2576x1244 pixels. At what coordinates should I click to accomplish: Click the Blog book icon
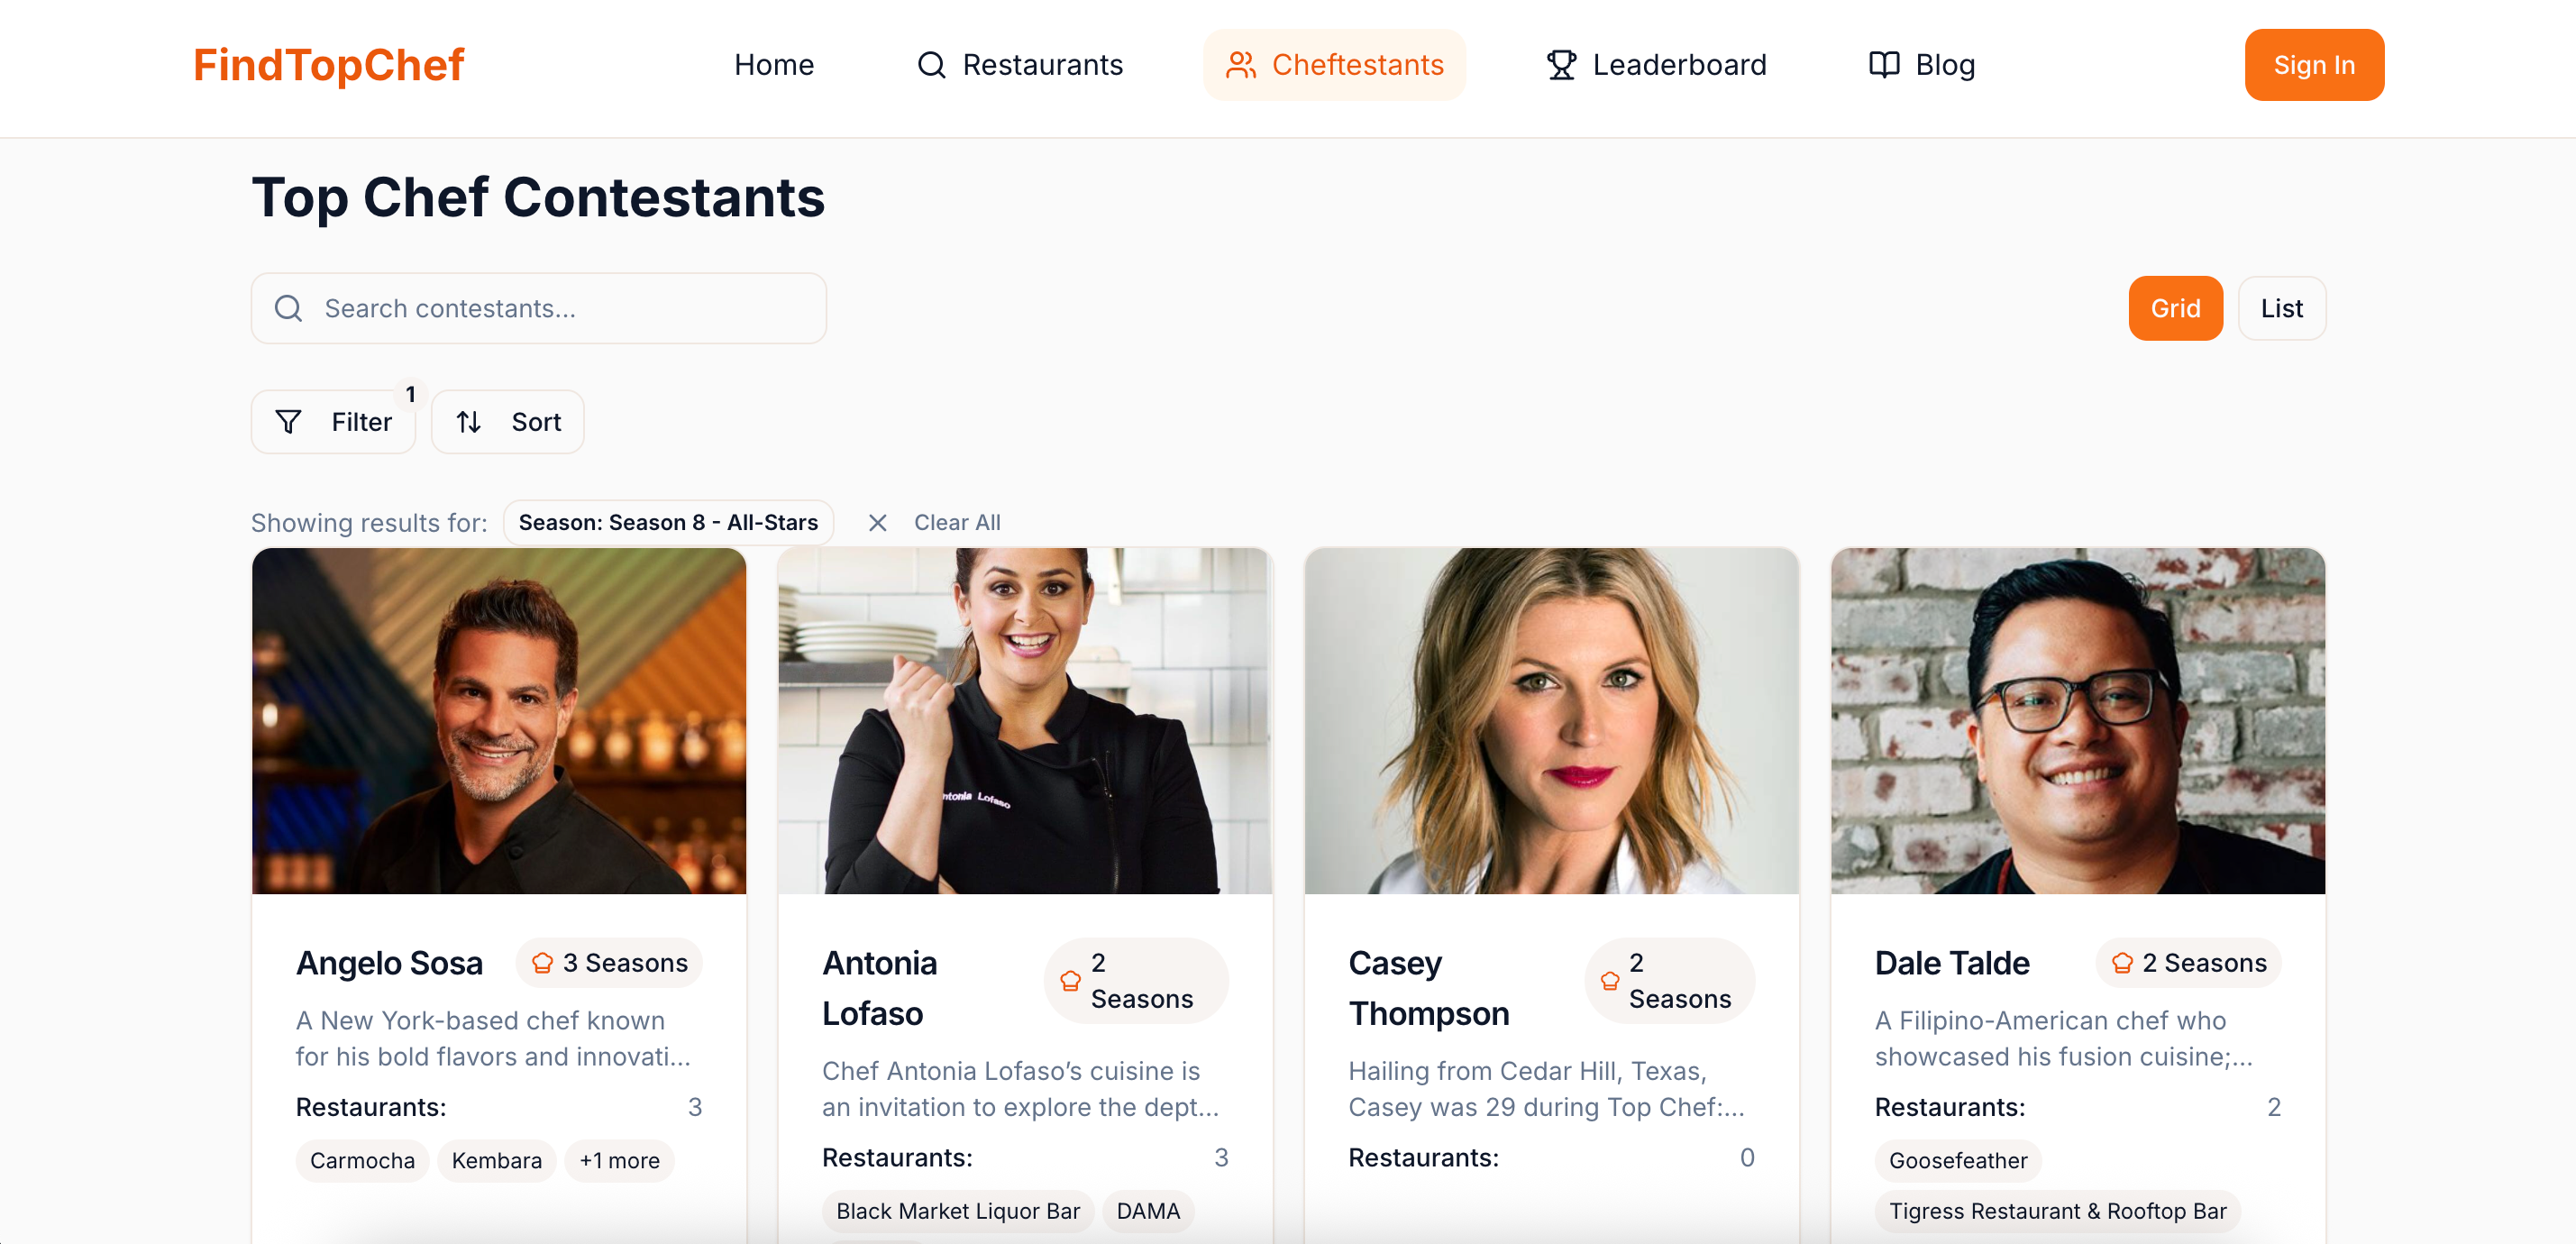point(1884,65)
